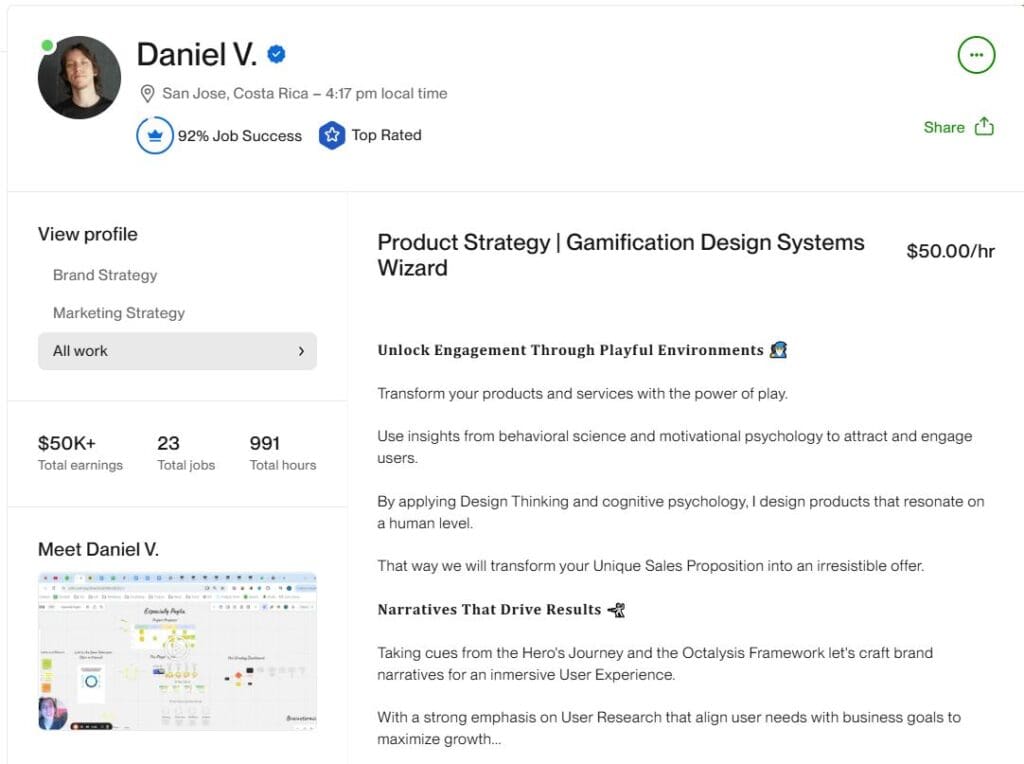Click the blue verified badge icon
Viewport: 1024px width, 764px height.
click(x=277, y=55)
